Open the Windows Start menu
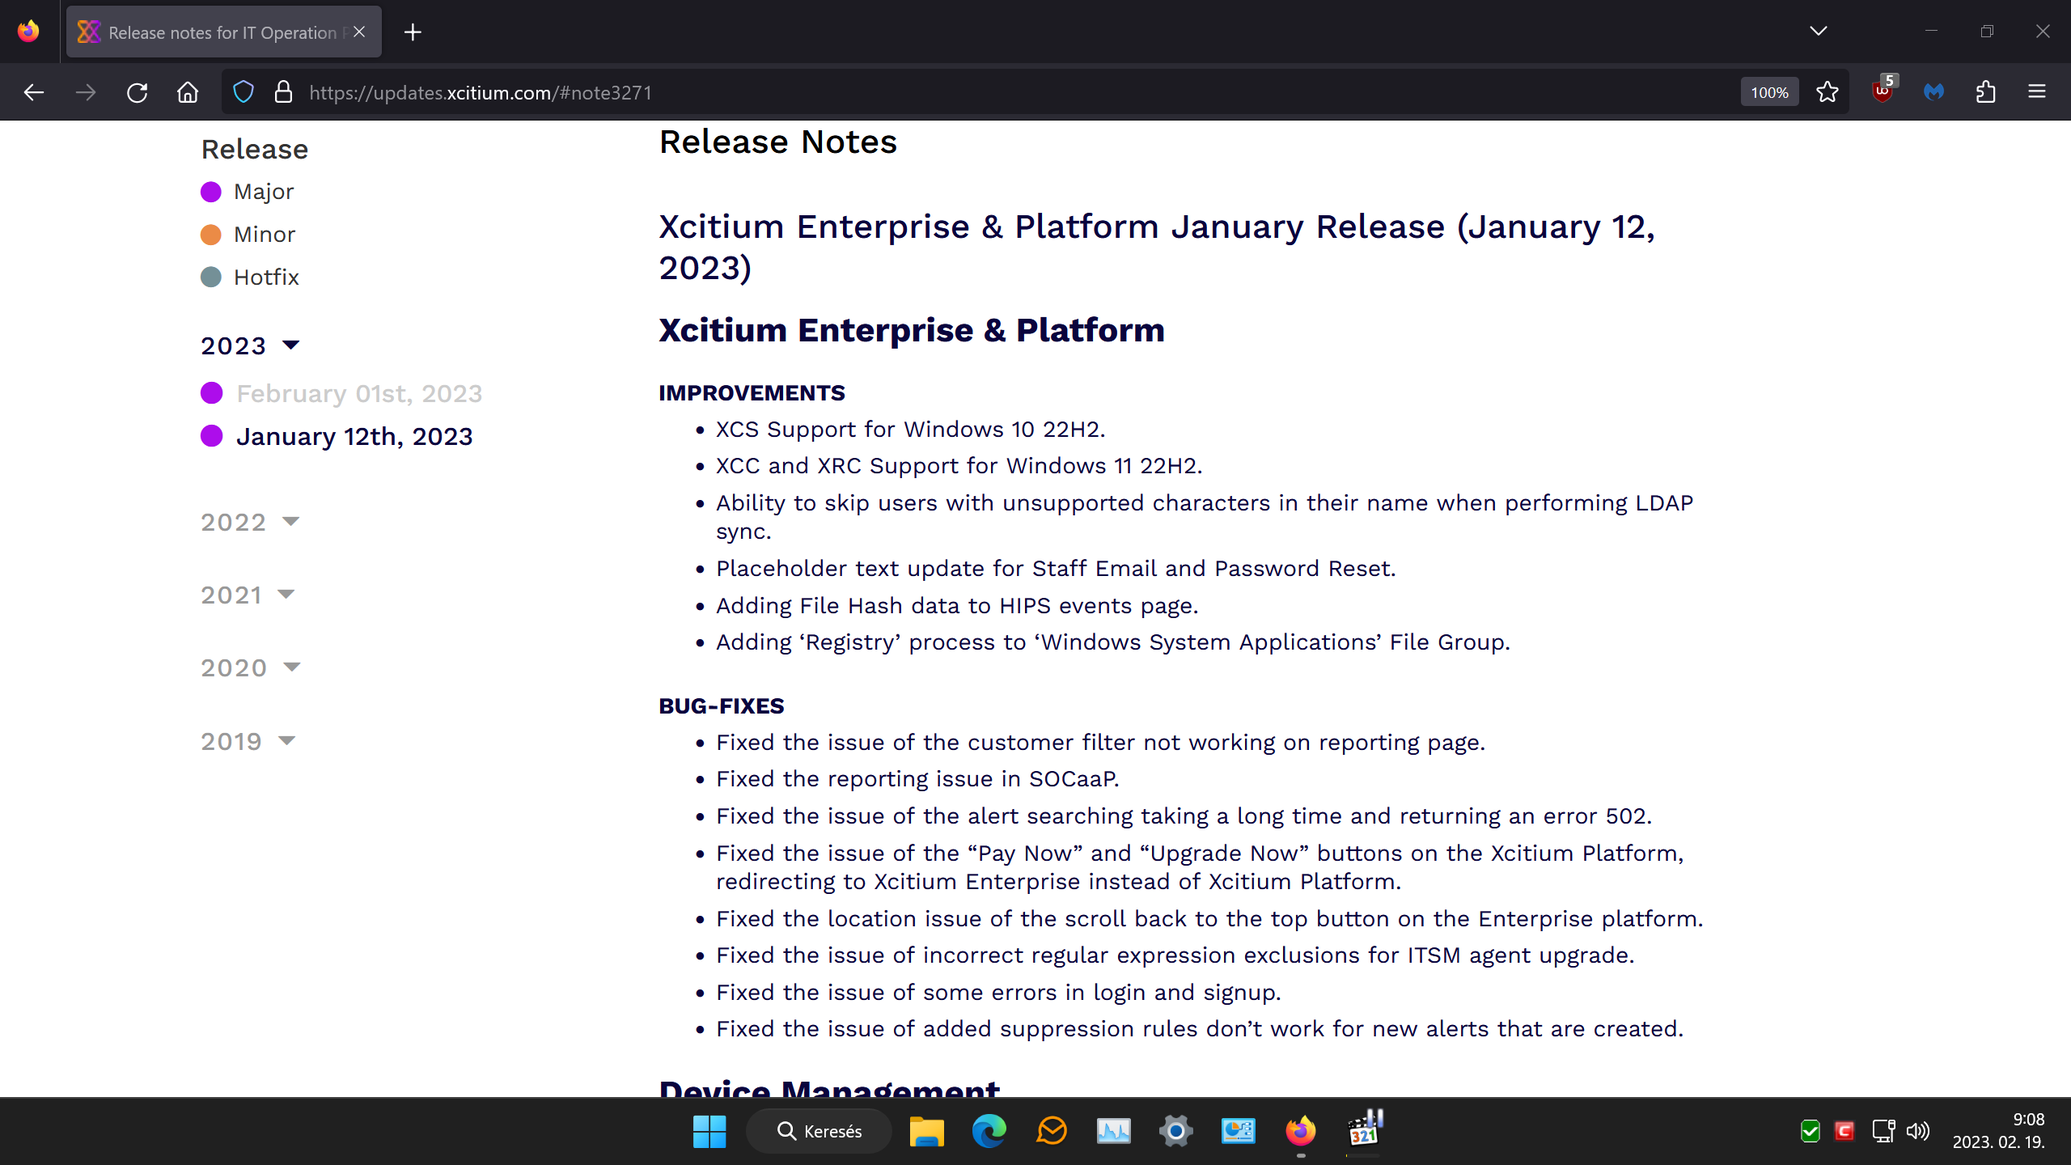2071x1165 pixels. click(710, 1131)
